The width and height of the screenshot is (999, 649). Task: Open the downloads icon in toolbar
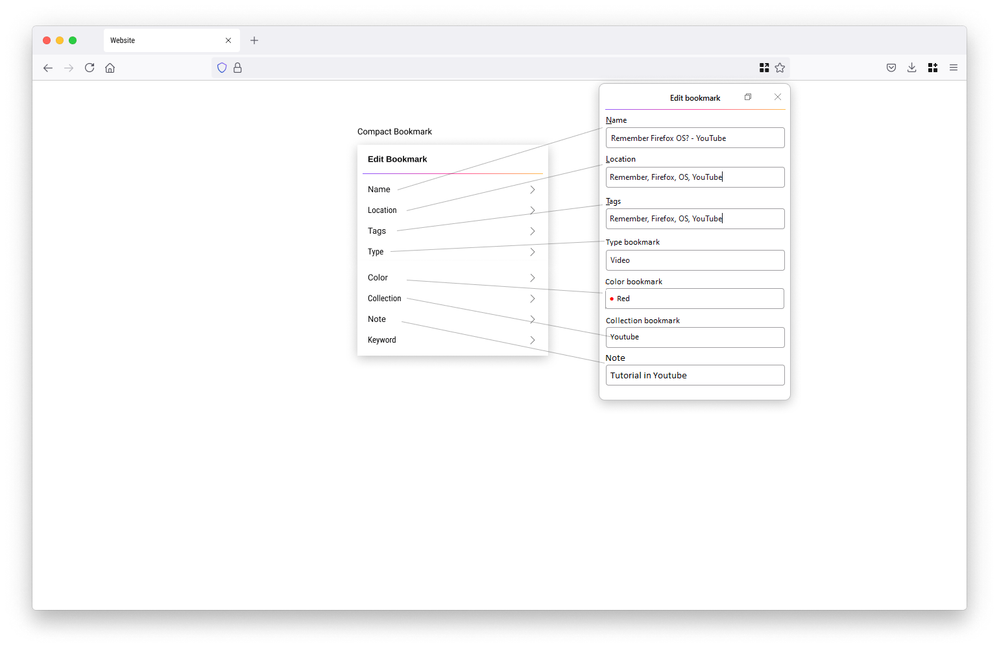912,68
